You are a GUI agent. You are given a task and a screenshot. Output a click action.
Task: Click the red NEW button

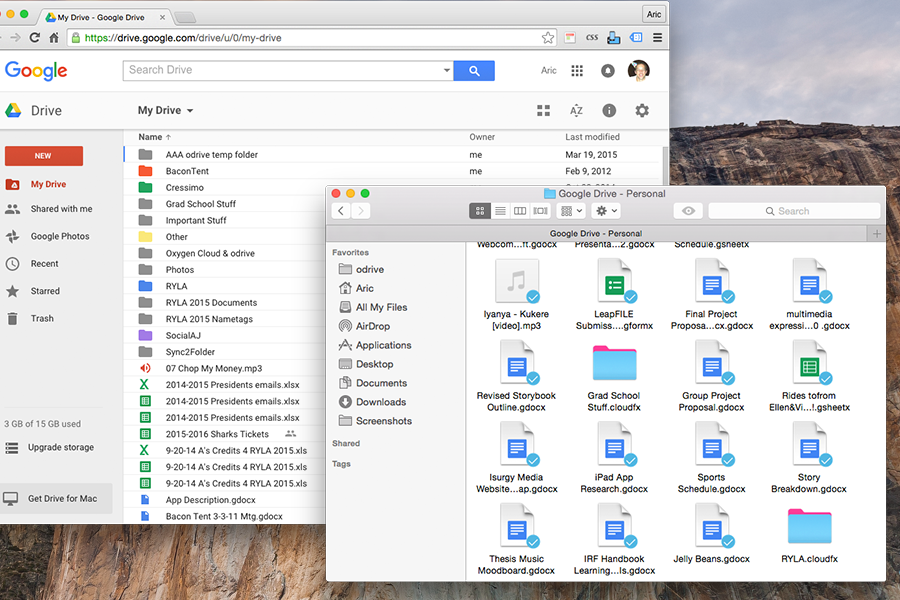point(44,156)
